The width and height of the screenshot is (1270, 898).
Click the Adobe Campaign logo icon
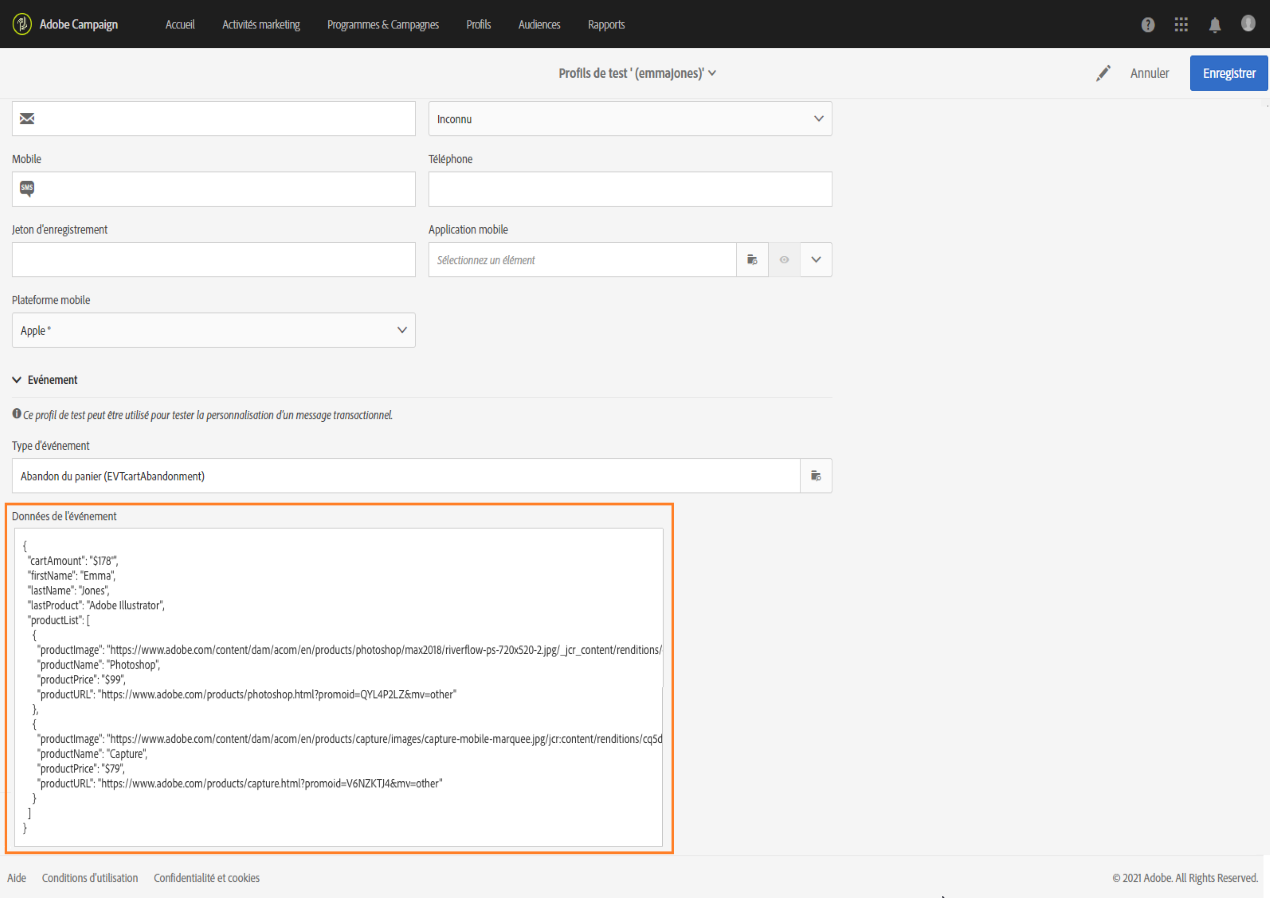[21, 24]
